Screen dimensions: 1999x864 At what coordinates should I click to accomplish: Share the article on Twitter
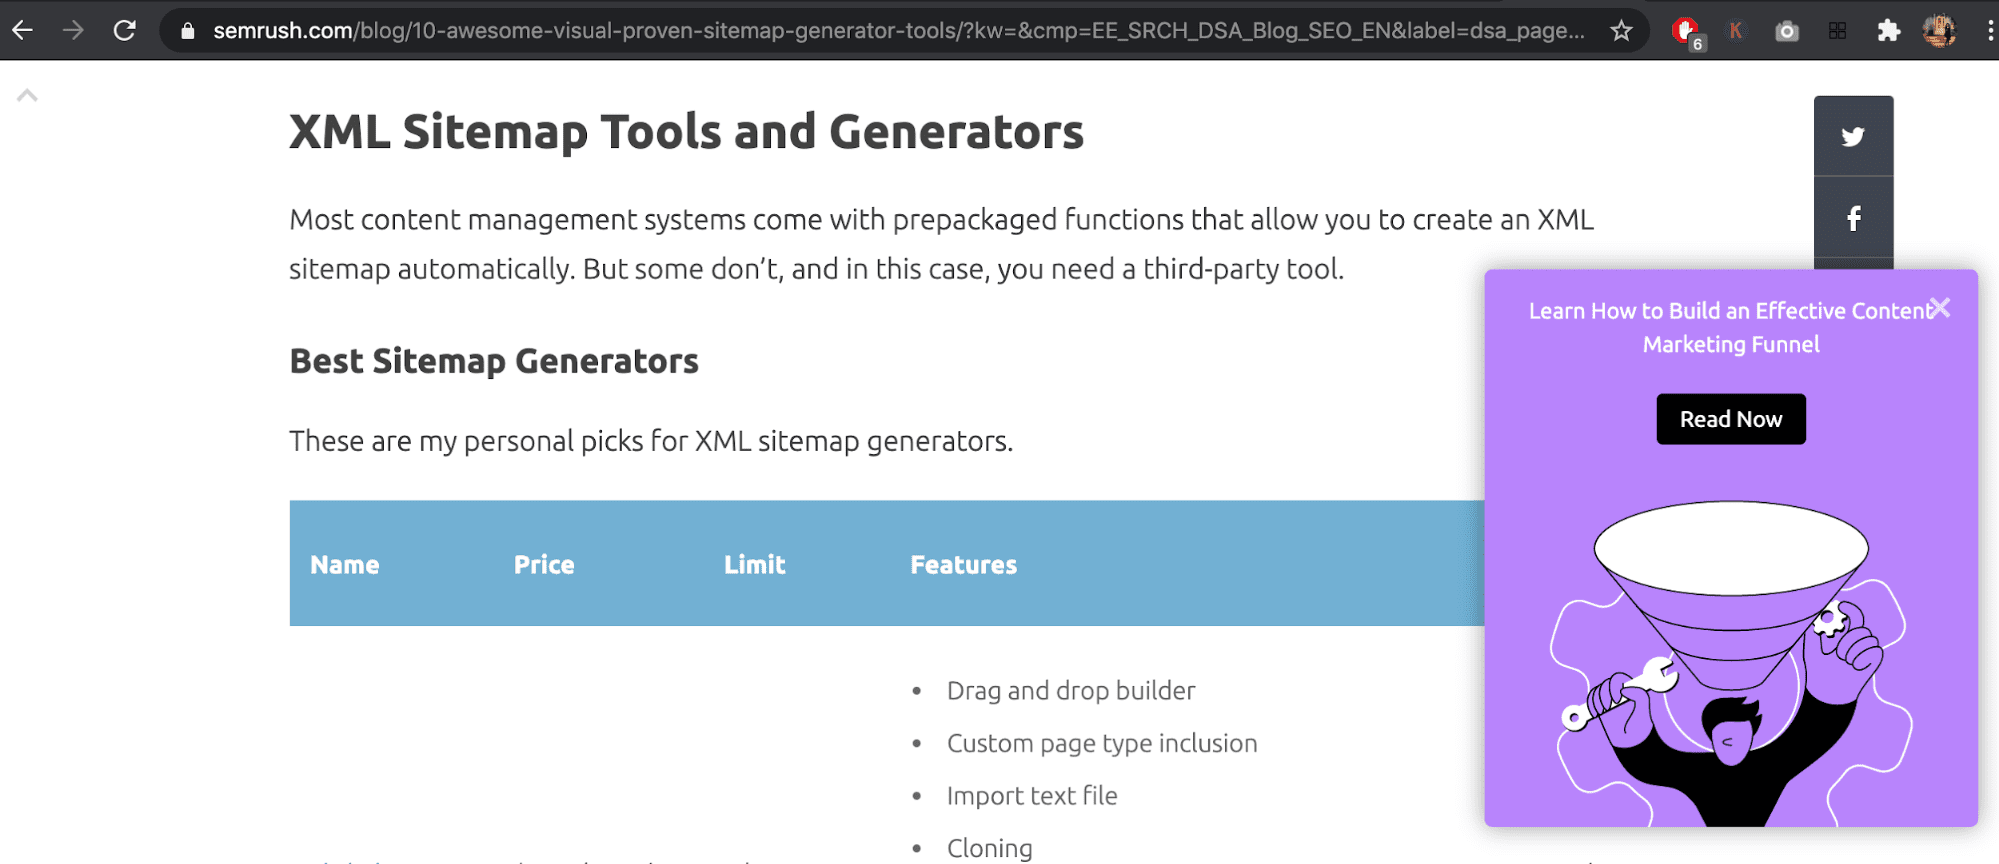coord(1853,136)
